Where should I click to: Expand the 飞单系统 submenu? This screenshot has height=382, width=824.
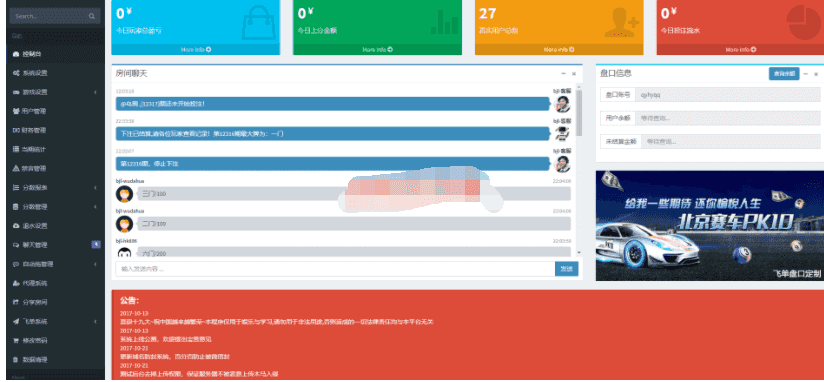tap(95, 322)
